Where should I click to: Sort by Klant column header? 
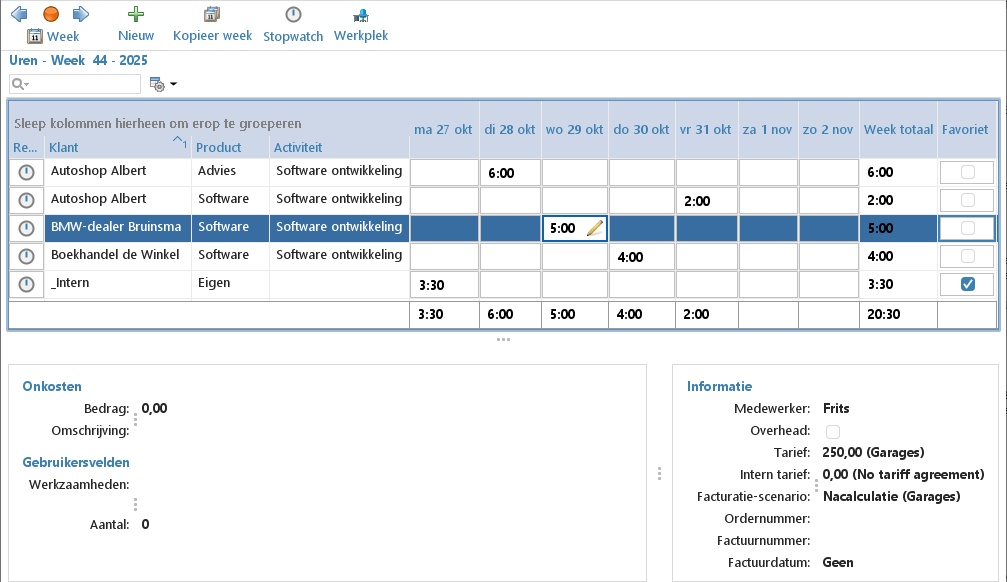point(118,147)
